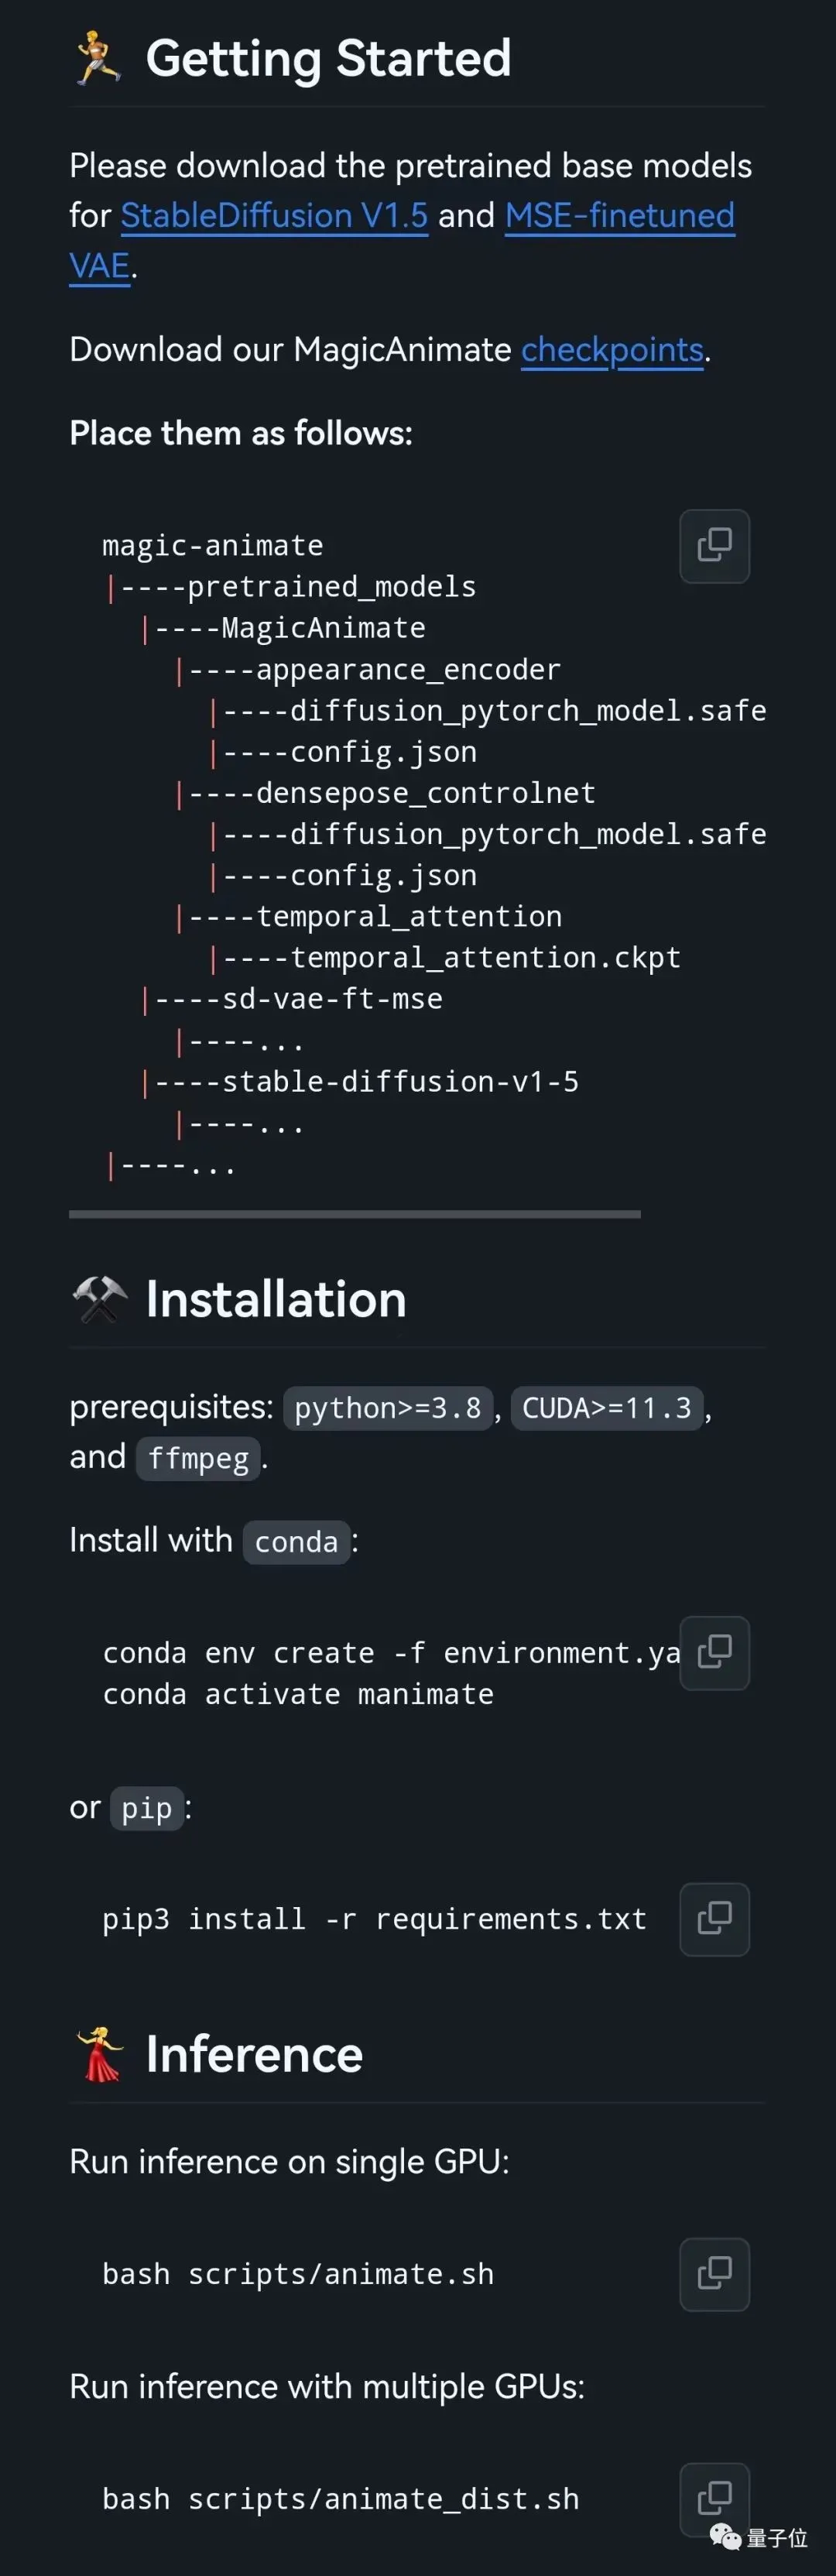Click the densepose_controlnet tree entry
Screen dimensions: 836x2576
point(425,793)
